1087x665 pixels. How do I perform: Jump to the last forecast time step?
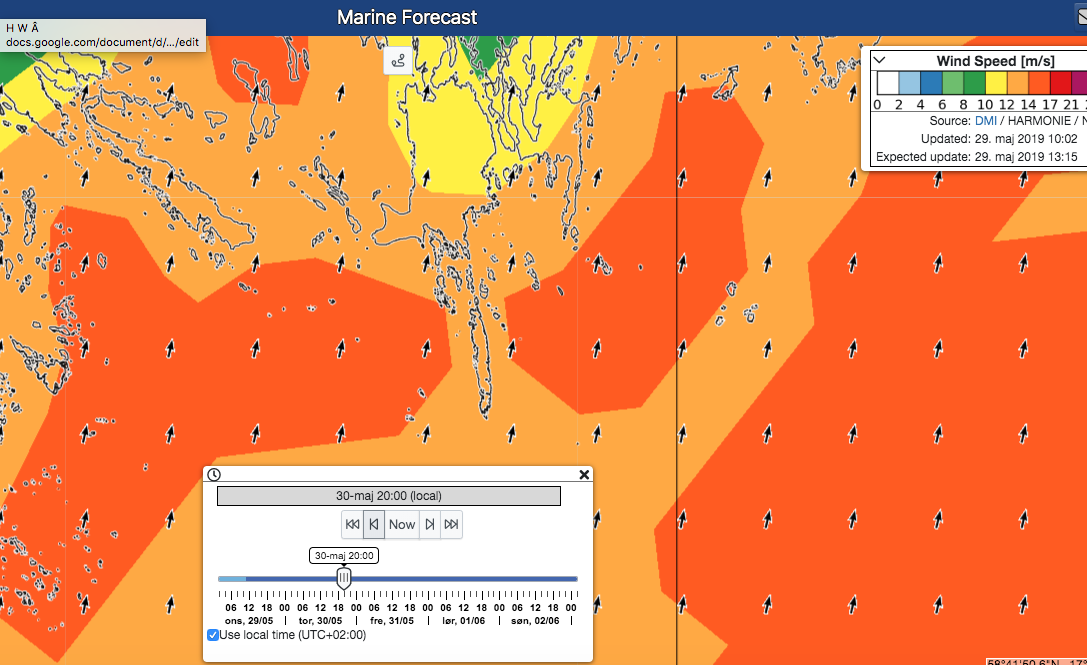pyautogui.click(x=451, y=524)
